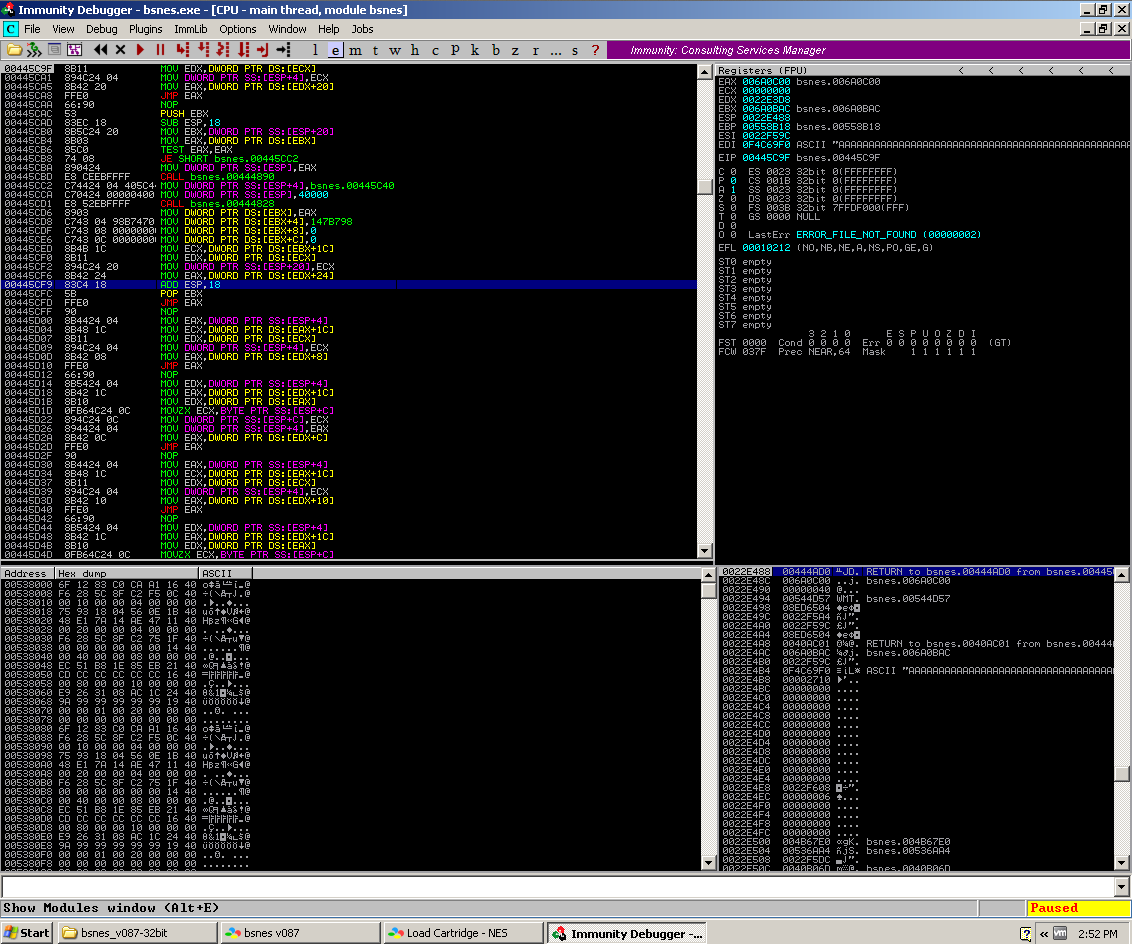1132x944 pixels.
Task: Click the command input field at bottom
Action: pos(557,886)
